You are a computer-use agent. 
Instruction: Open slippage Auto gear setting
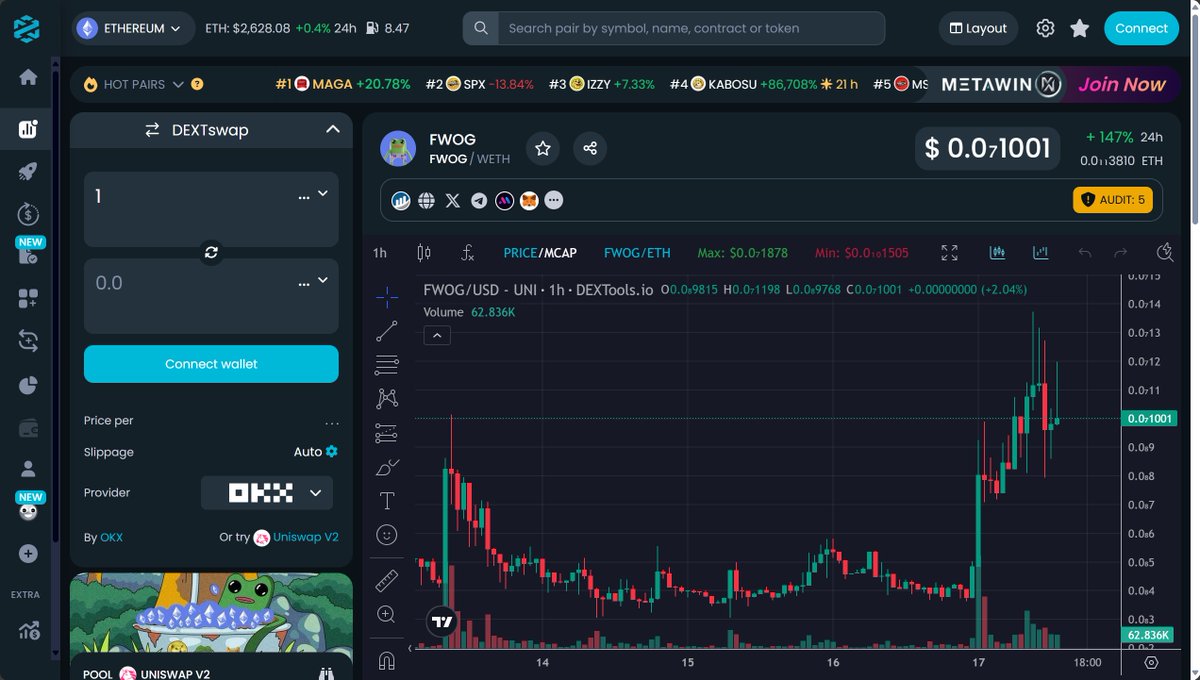332,452
